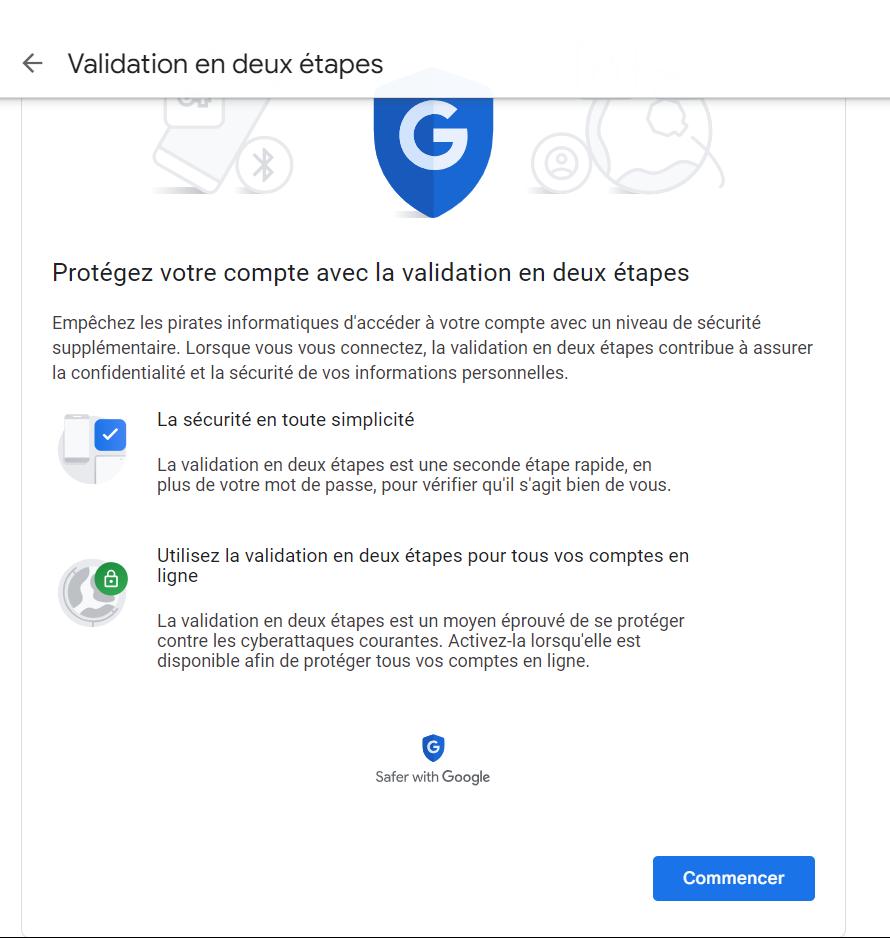
Task: Click the Bluetooth symbol illustration
Action: [264, 165]
